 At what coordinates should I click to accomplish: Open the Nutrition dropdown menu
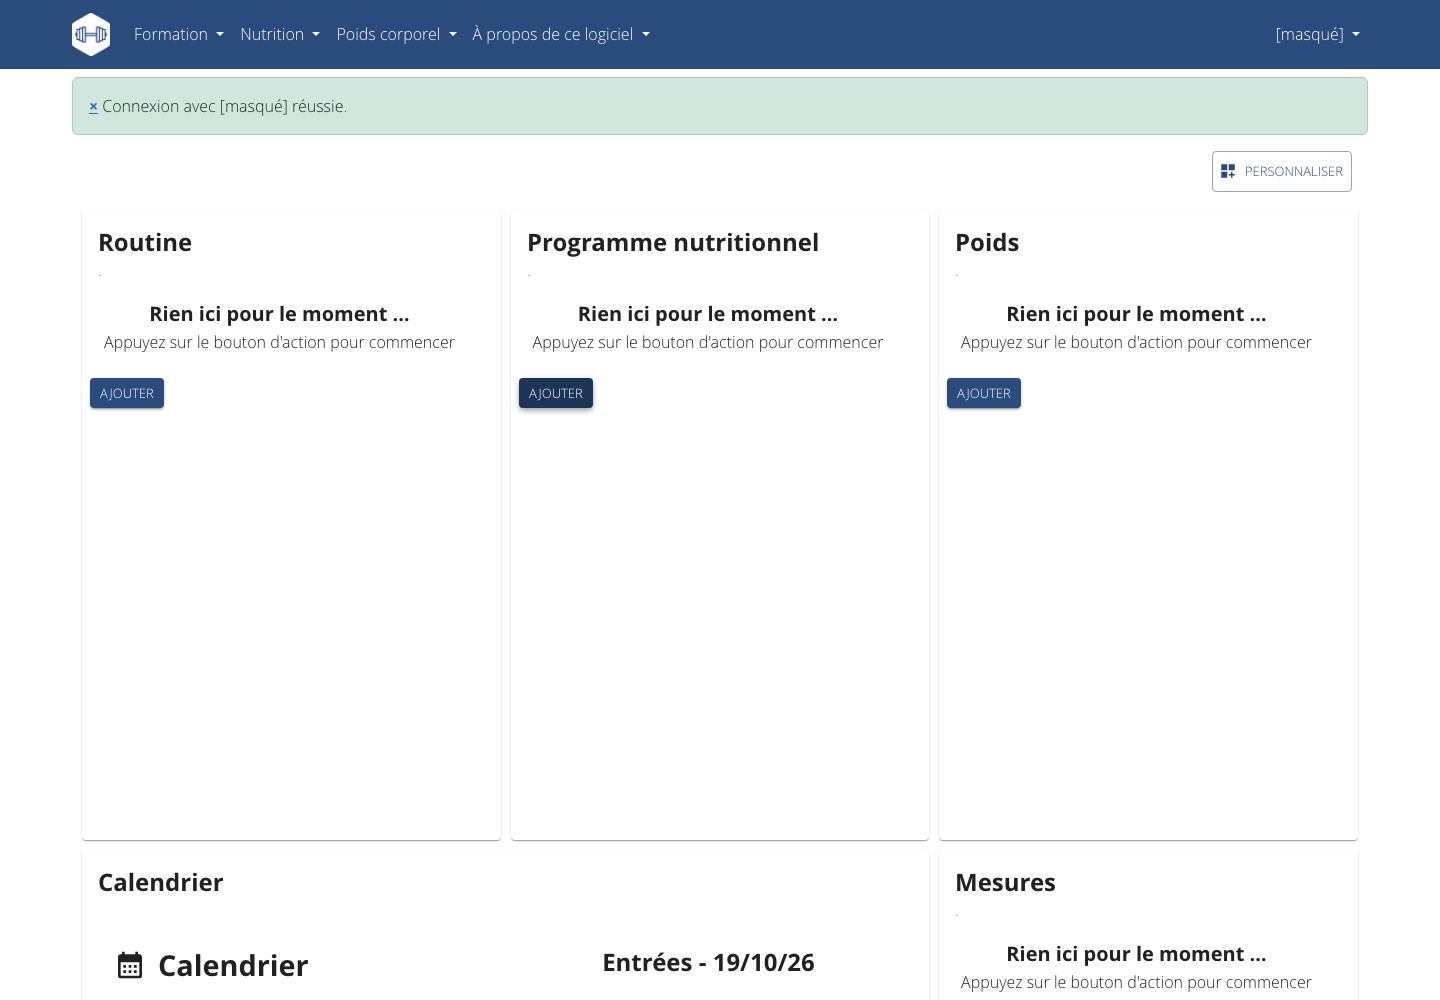[x=280, y=34]
